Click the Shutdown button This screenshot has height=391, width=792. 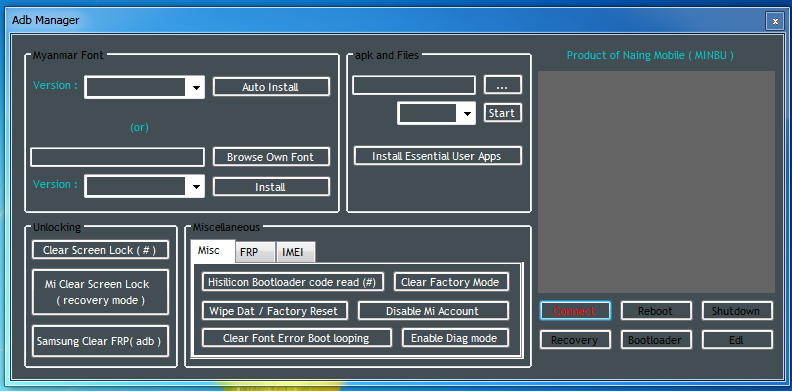[x=737, y=311]
